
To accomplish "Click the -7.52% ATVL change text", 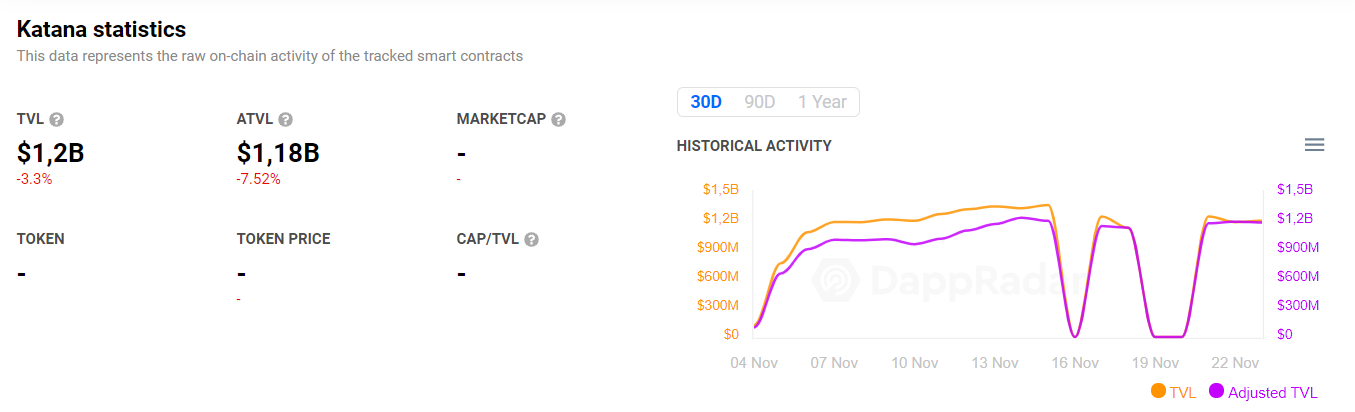I will (x=259, y=179).
